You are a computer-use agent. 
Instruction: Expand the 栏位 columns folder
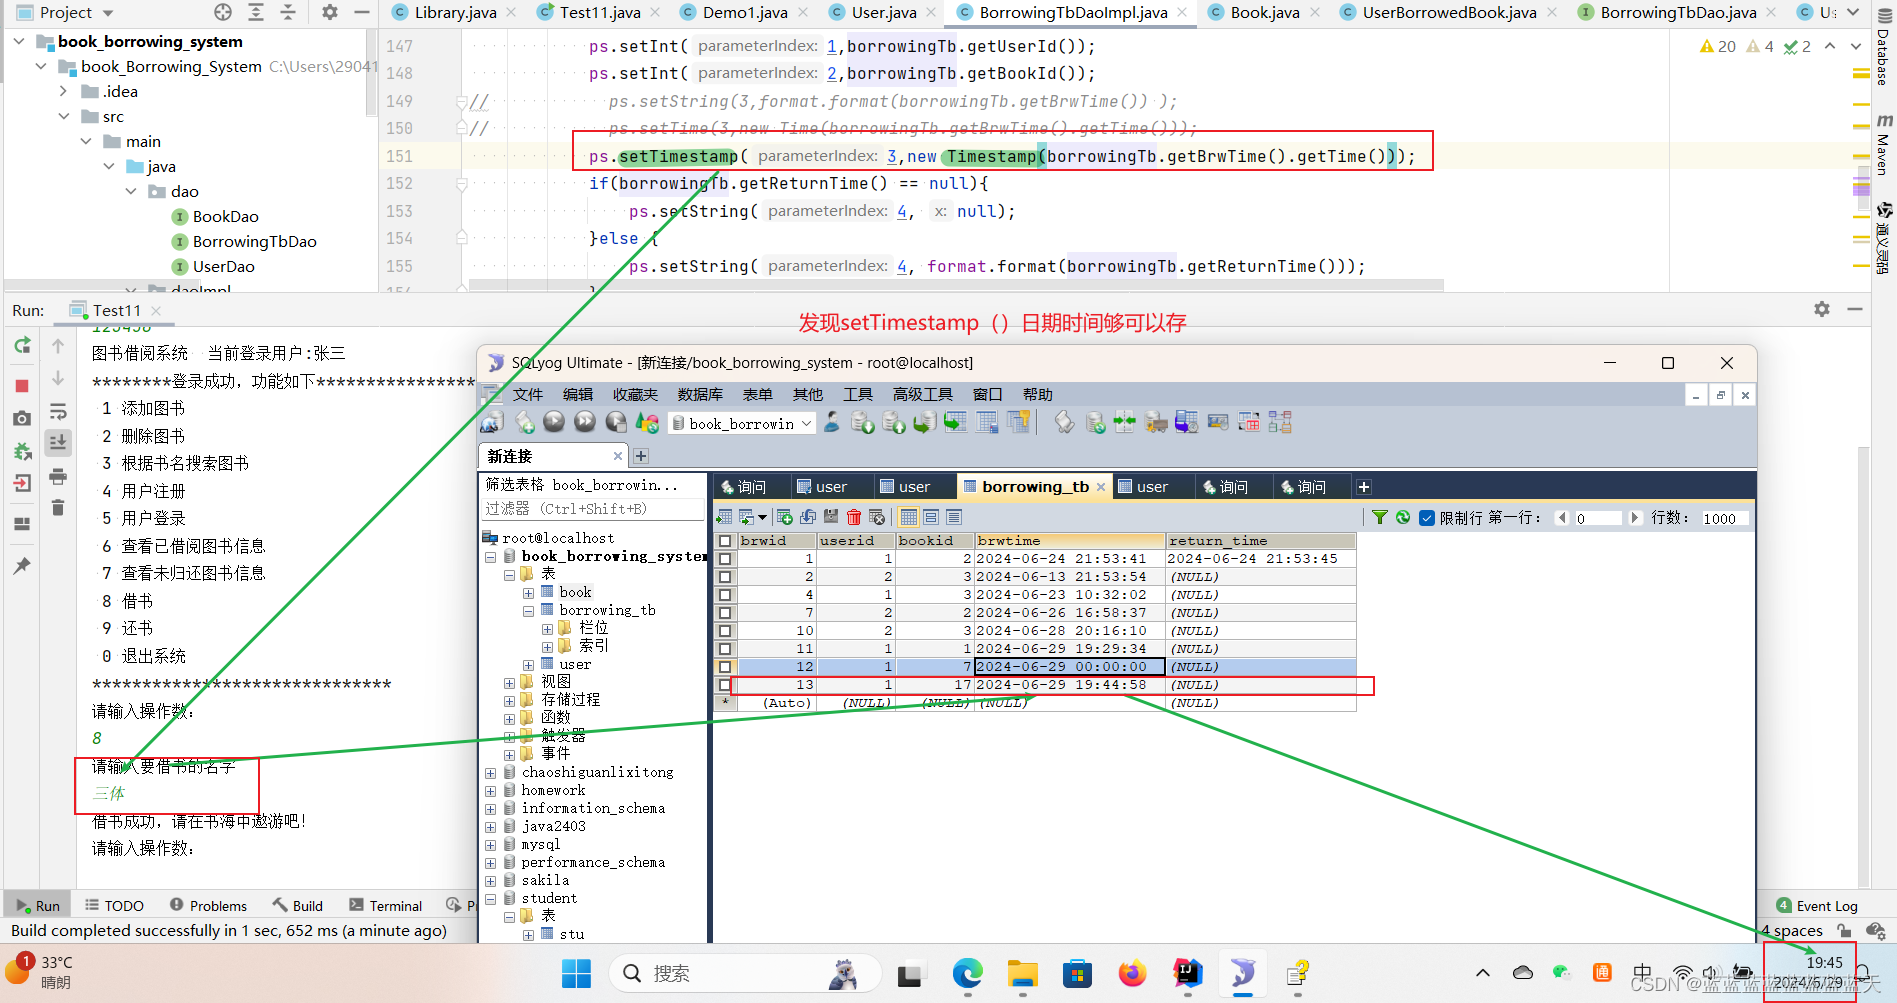point(547,629)
